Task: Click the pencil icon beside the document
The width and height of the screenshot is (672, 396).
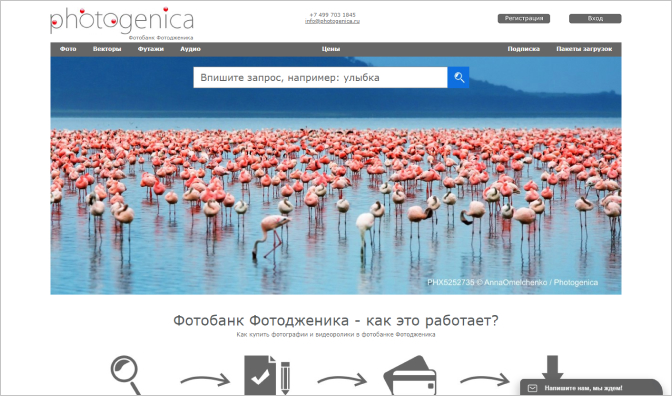Action: point(285,378)
